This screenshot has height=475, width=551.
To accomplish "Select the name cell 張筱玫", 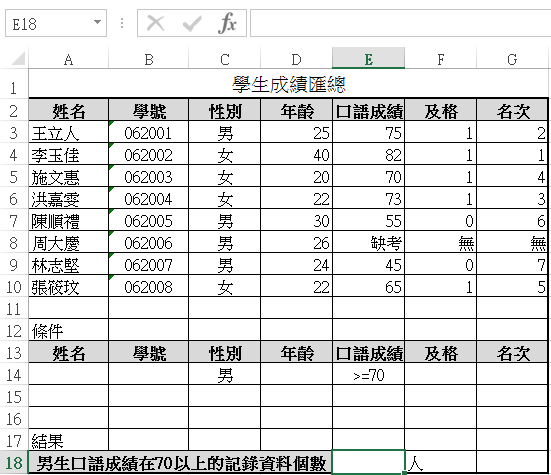I will (69, 286).
